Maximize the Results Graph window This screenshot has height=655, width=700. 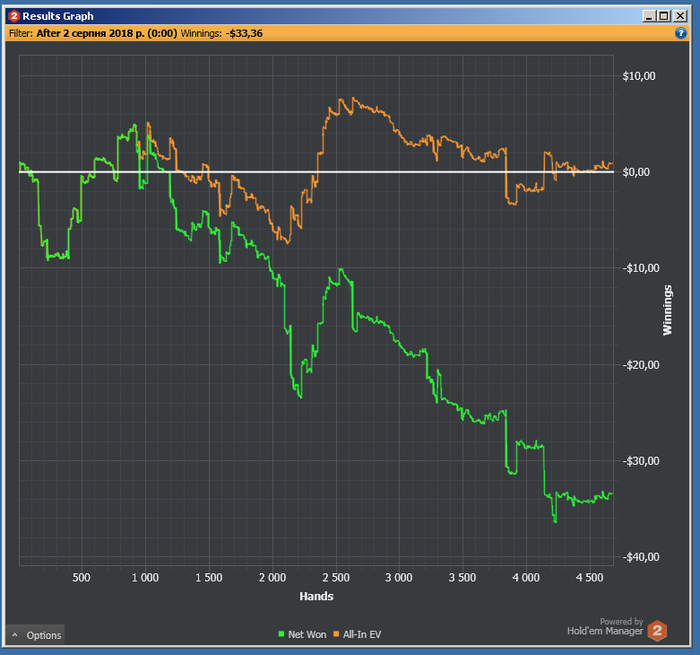point(664,17)
